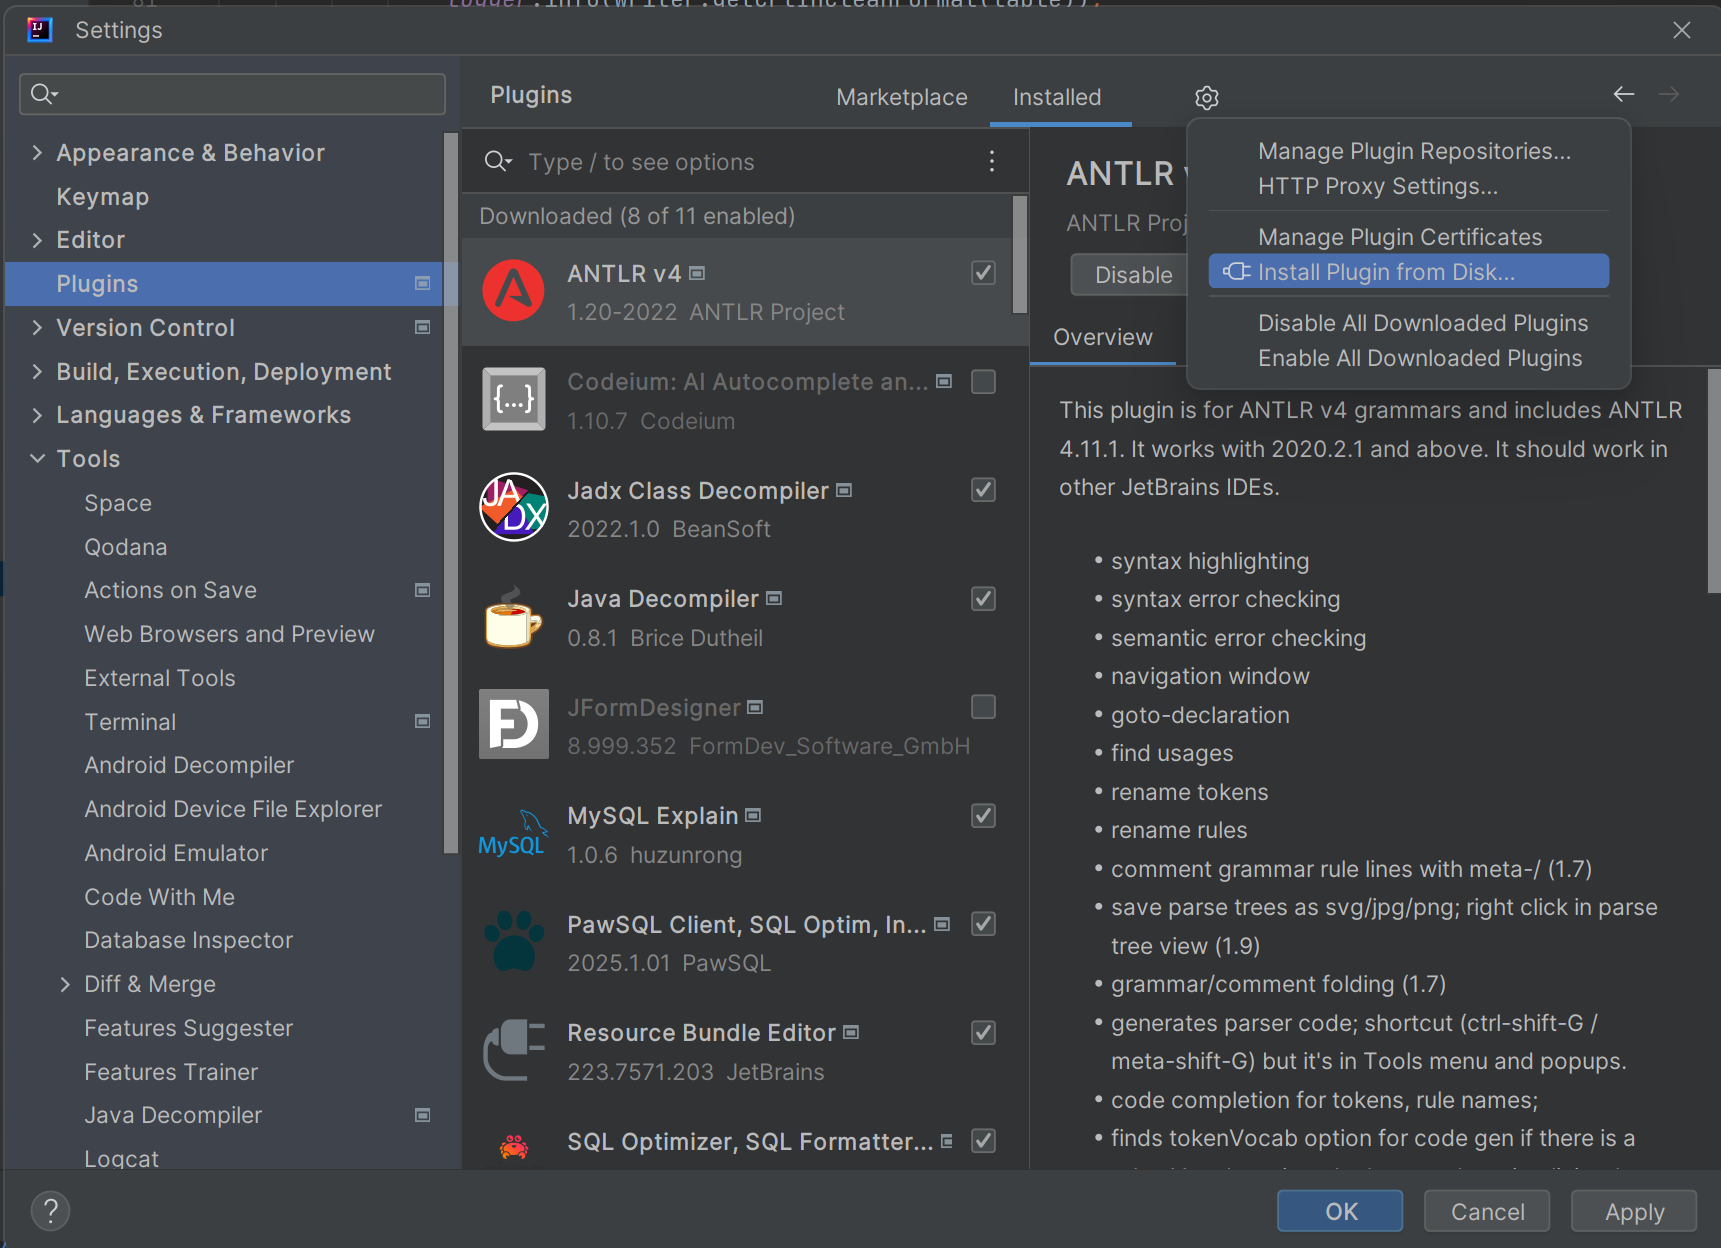Open help with the question mark icon

pos(51,1210)
